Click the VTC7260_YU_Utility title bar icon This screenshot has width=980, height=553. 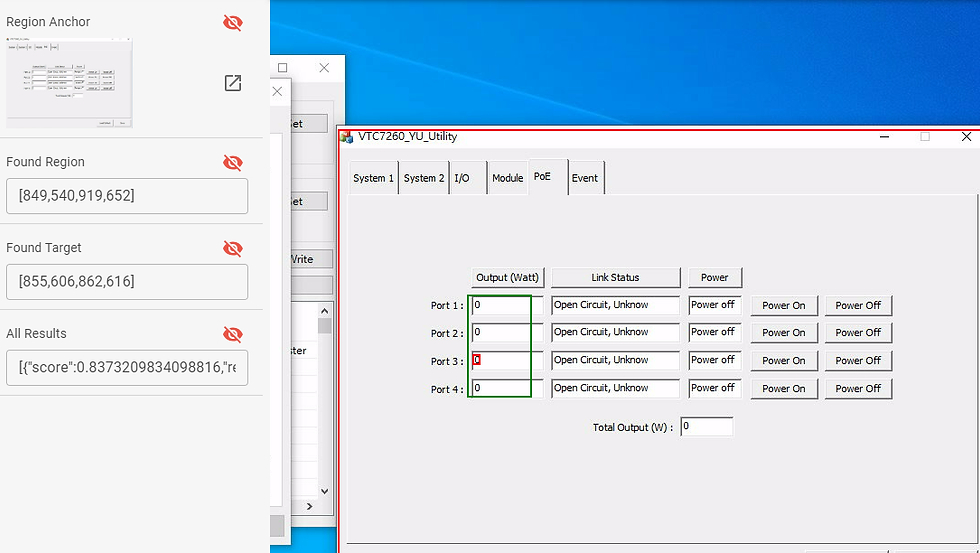(x=347, y=137)
